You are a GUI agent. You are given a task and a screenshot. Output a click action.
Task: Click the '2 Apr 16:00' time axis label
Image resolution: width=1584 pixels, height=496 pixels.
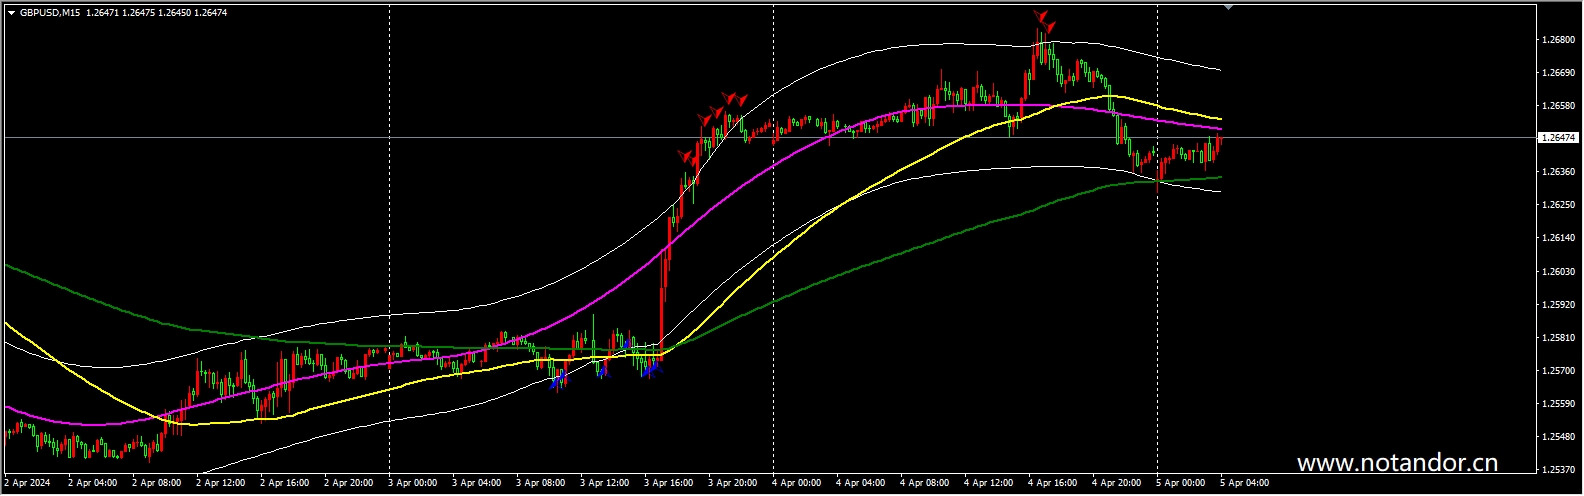point(284,483)
